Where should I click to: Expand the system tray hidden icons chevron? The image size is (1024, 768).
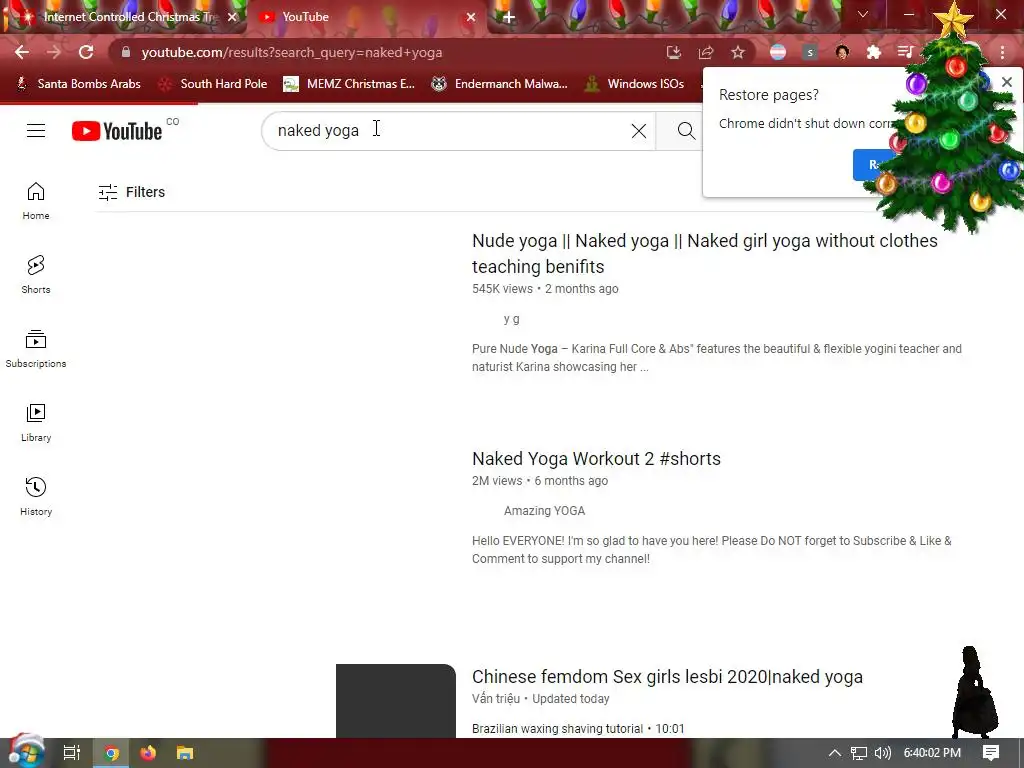coord(835,753)
